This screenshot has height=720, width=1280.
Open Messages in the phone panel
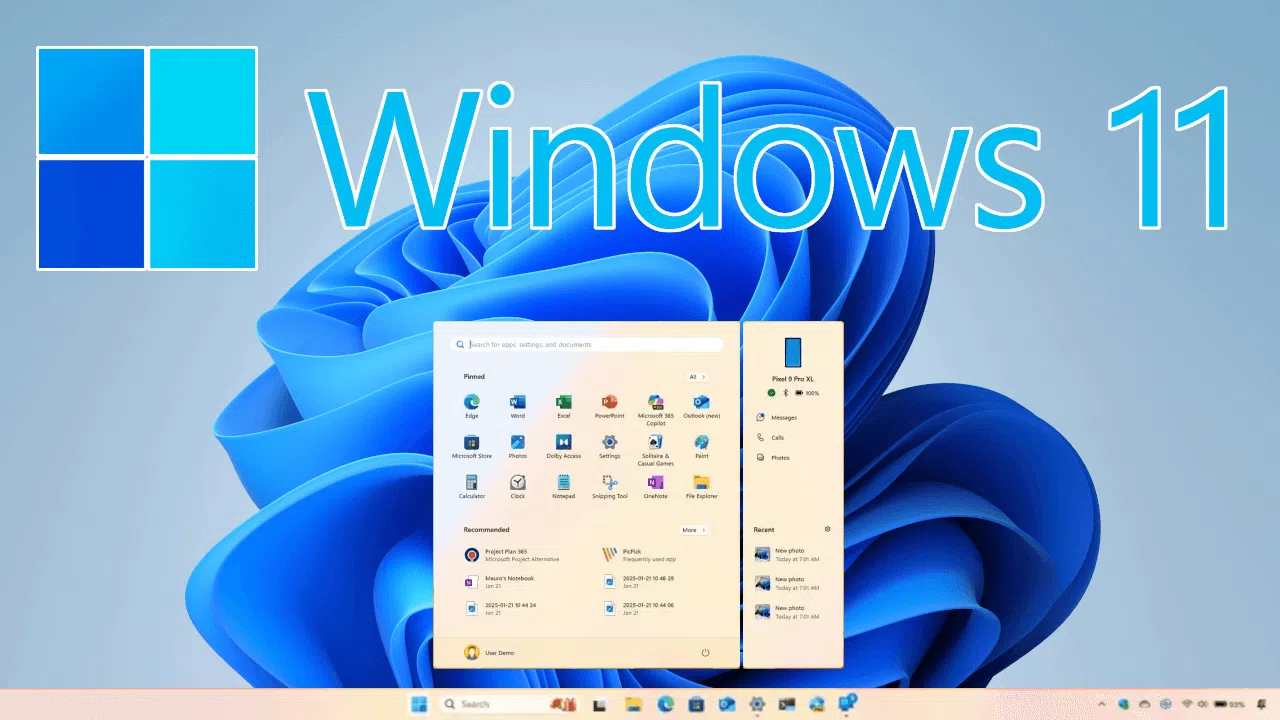coord(783,418)
